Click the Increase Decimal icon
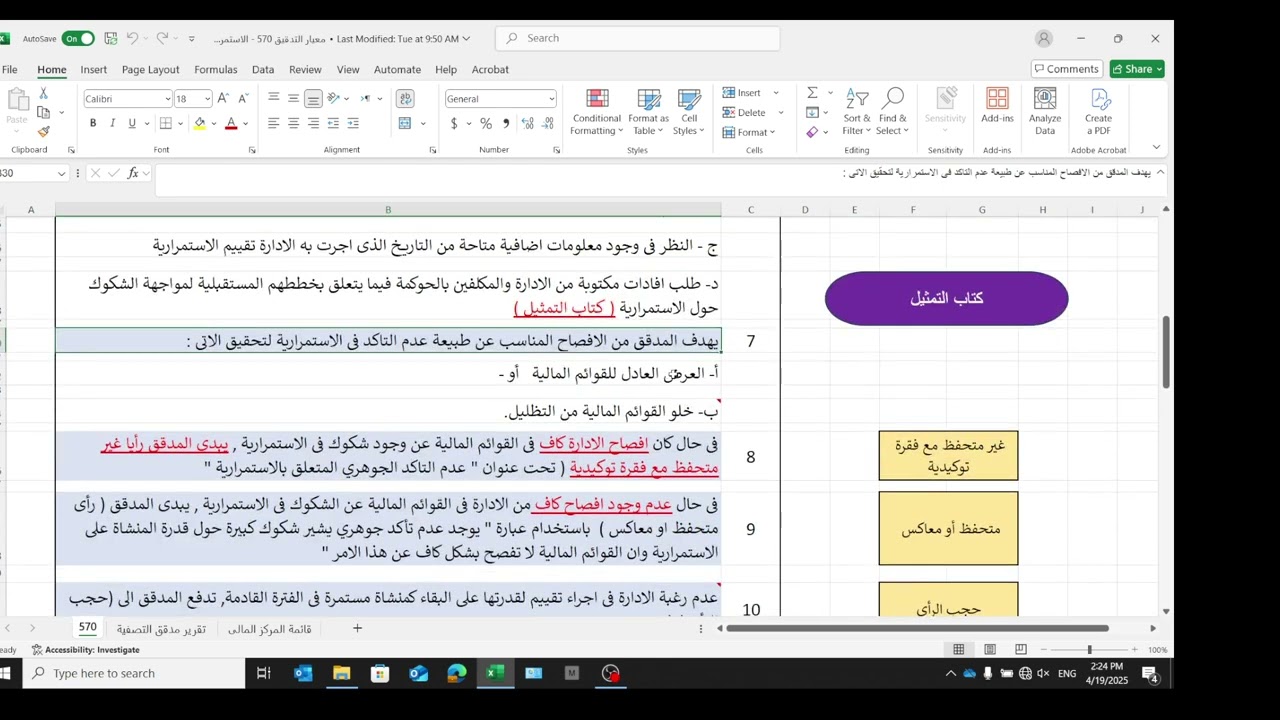 click(x=528, y=123)
